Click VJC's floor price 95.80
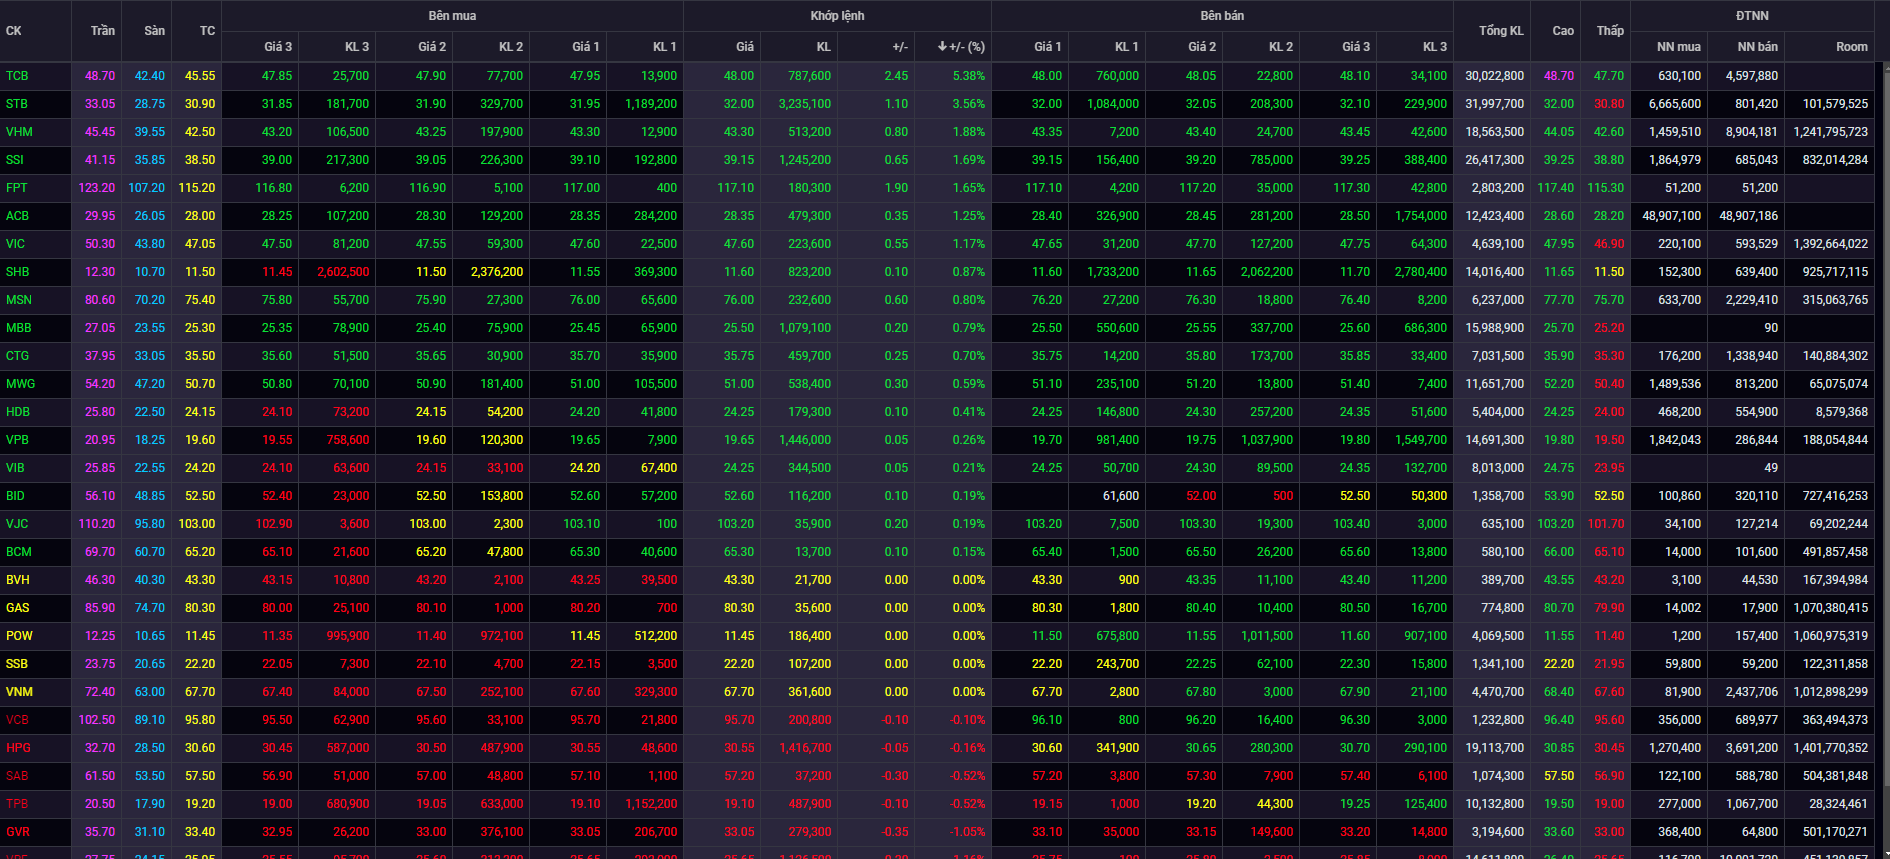This screenshot has width=1890, height=859. (x=150, y=524)
